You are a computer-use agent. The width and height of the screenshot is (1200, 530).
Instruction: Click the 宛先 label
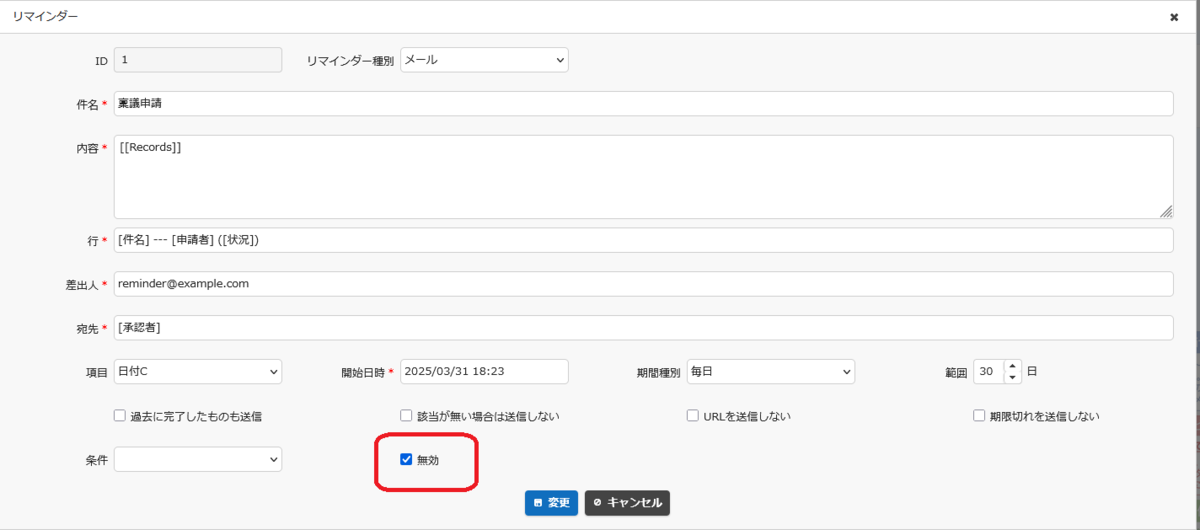(x=87, y=329)
